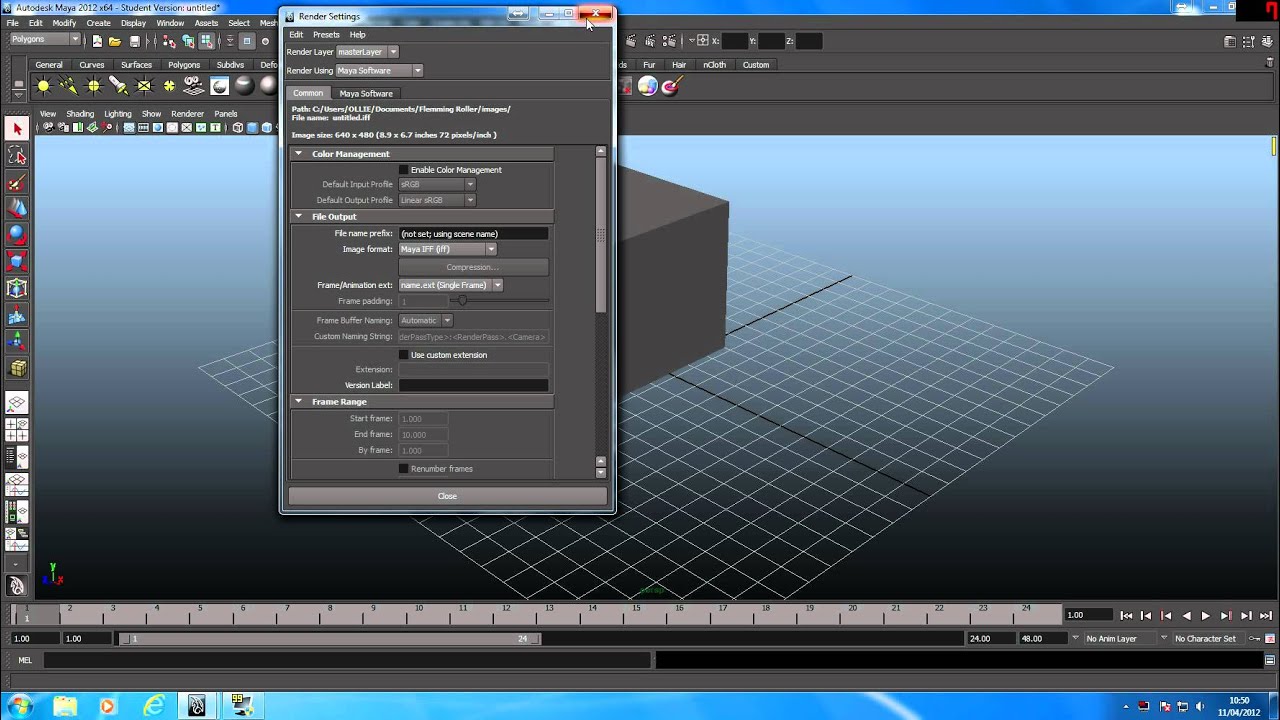
Task: Go to start of playback range
Action: pyautogui.click(x=1126, y=616)
